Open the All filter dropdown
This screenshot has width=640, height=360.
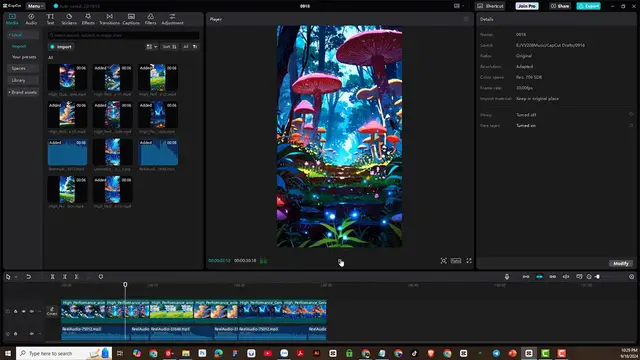pyautogui.click(x=190, y=47)
